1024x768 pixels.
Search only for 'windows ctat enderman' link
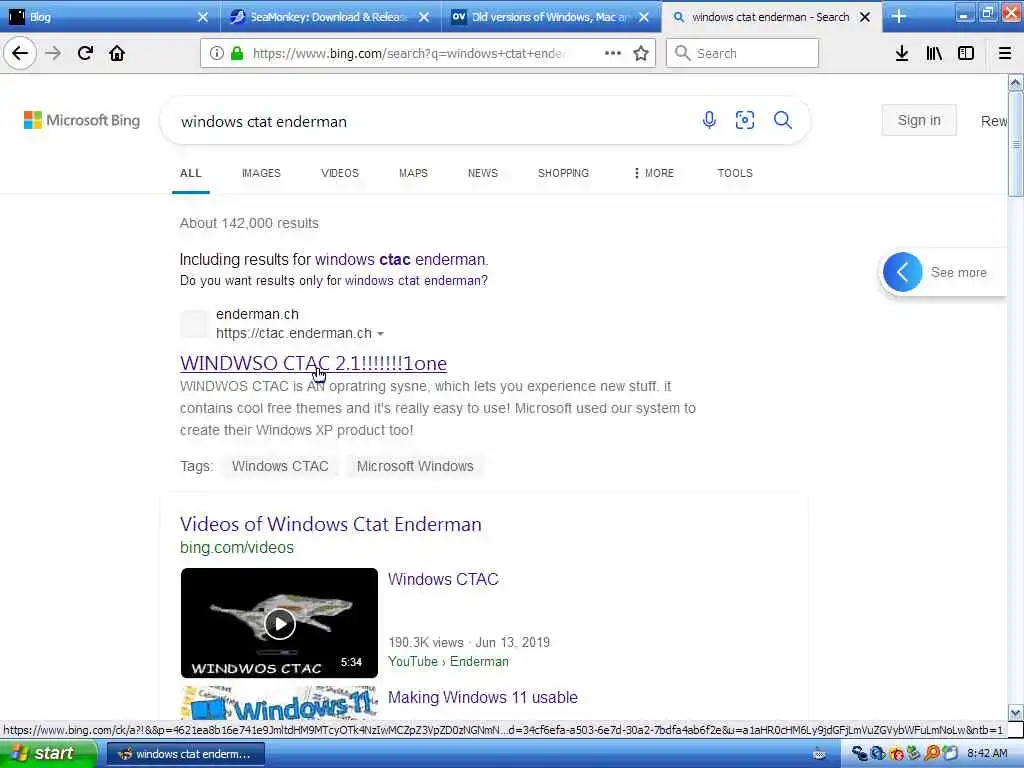tap(413, 281)
